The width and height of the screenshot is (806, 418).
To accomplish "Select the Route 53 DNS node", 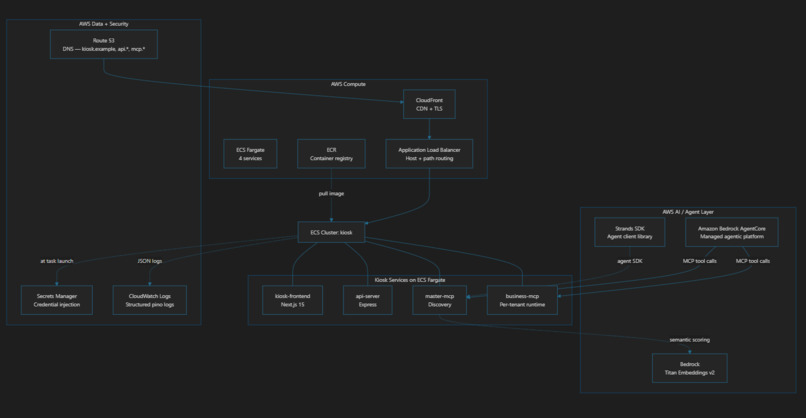I will point(104,44).
